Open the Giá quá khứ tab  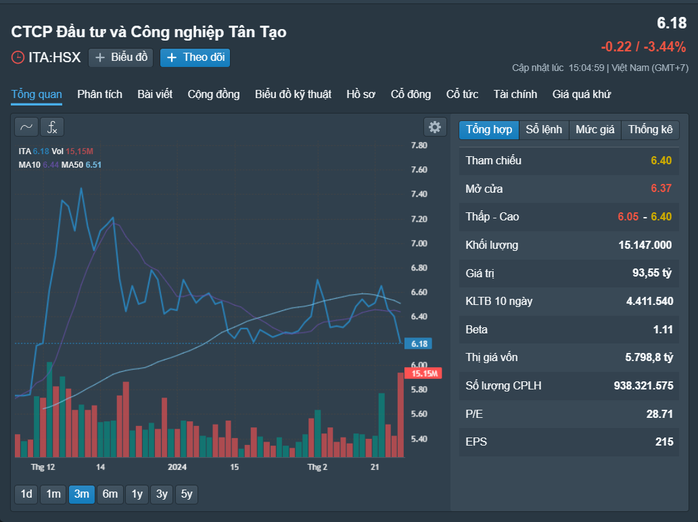pyautogui.click(x=581, y=94)
